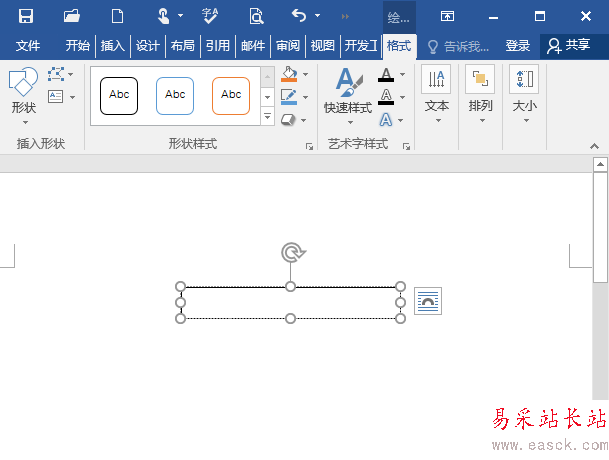609x460 pixels.
Task: Click the 告诉我 search box
Action: [458, 47]
